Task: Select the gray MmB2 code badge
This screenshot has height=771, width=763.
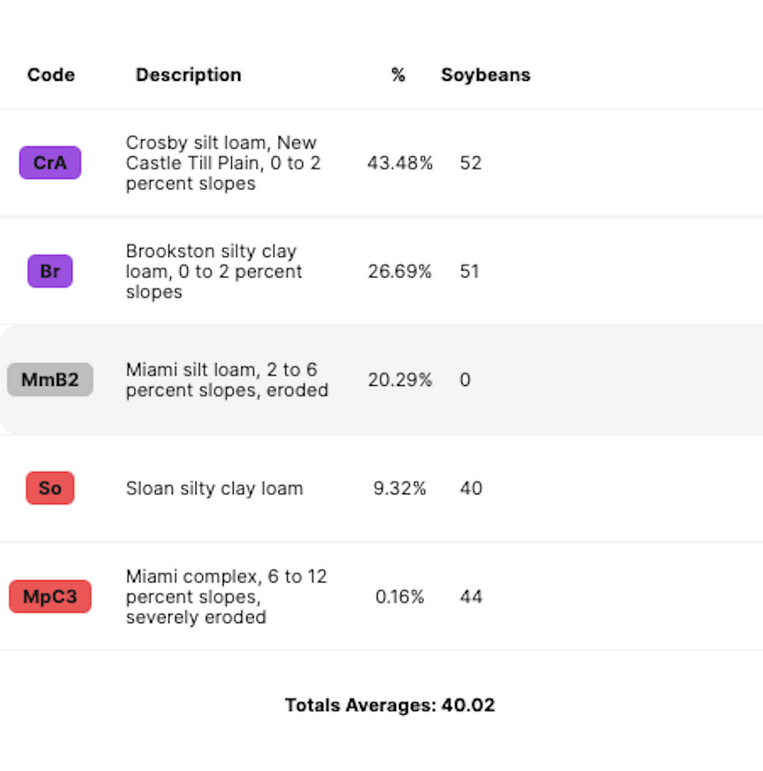Action: click(x=50, y=380)
